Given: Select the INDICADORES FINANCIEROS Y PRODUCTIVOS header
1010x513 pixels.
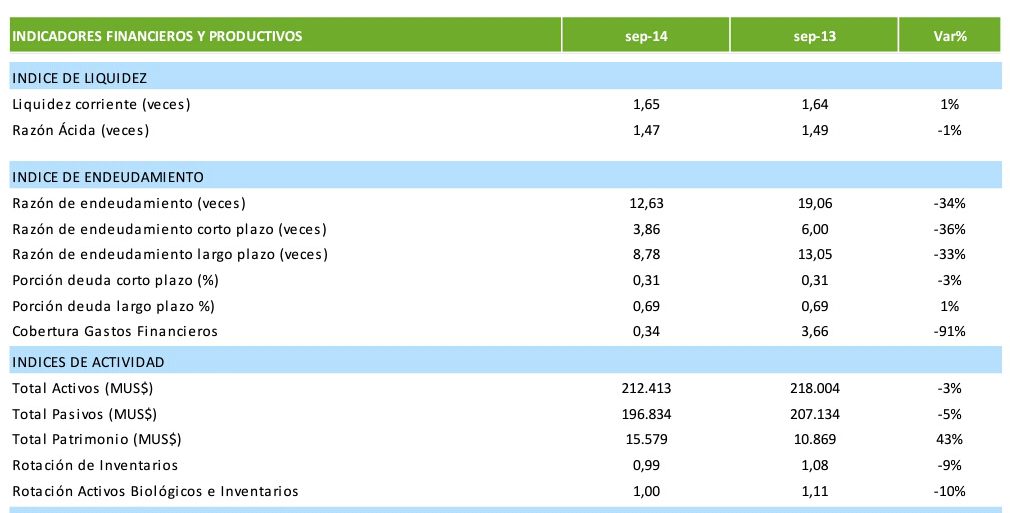Looking at the screenshot, I should pyautogui.click(x=157, y=37).
